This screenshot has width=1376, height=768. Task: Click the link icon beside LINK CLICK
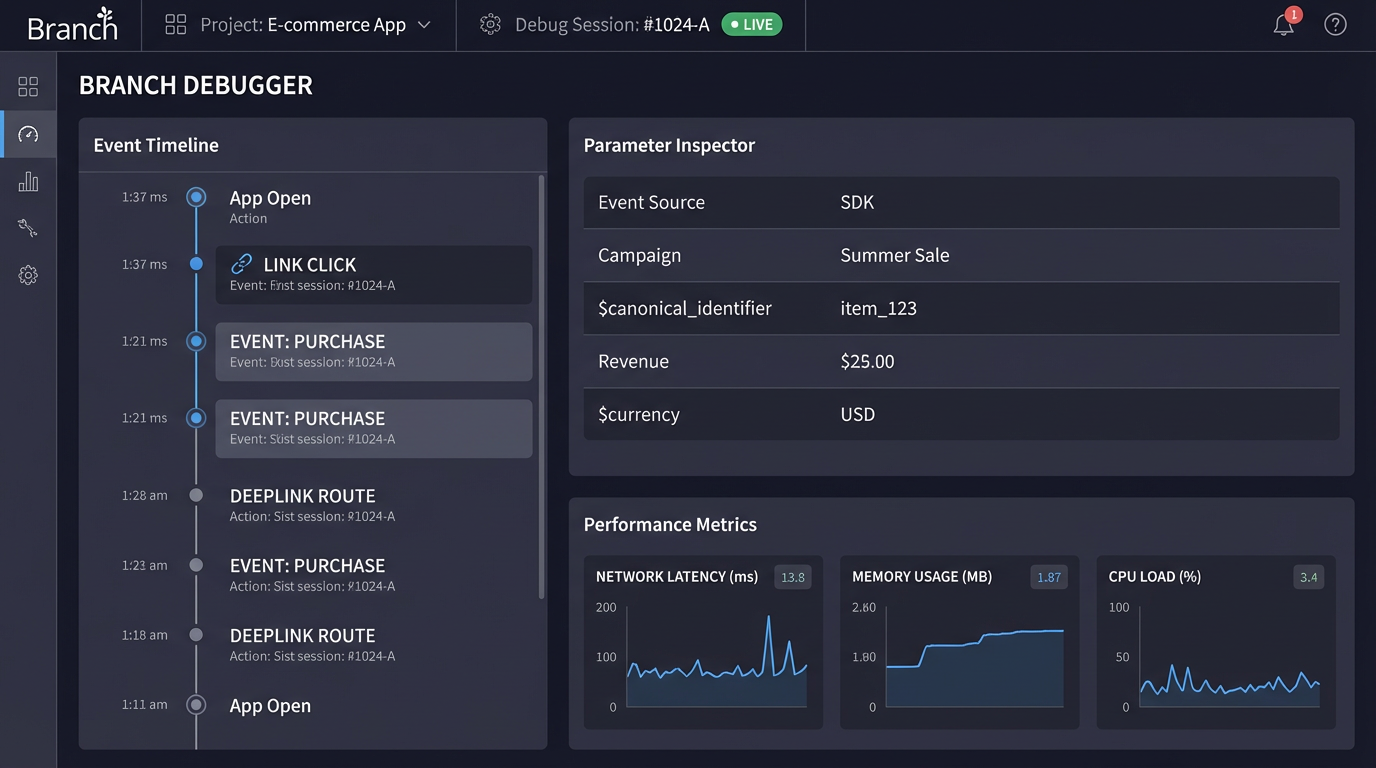click(x=241, y=264)
